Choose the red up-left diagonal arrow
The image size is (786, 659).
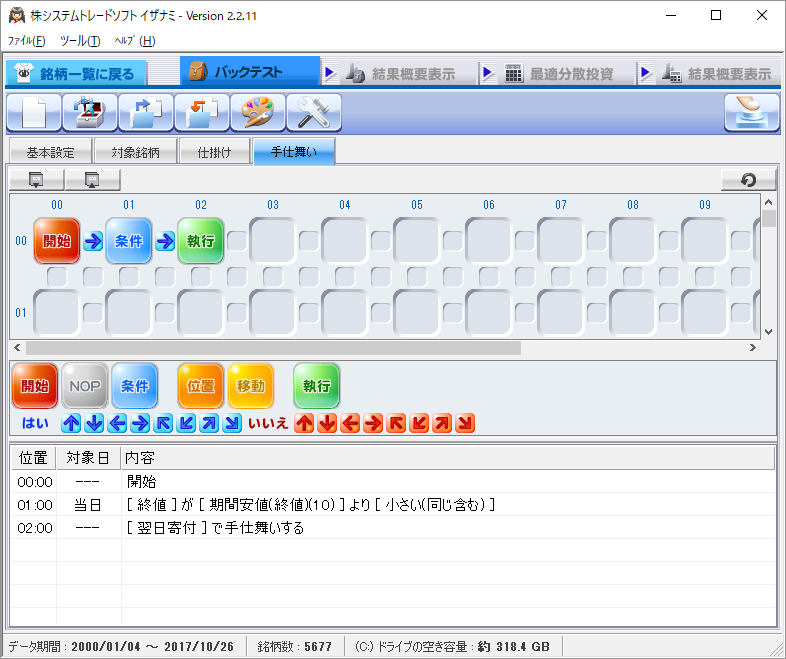click(396, 423)
